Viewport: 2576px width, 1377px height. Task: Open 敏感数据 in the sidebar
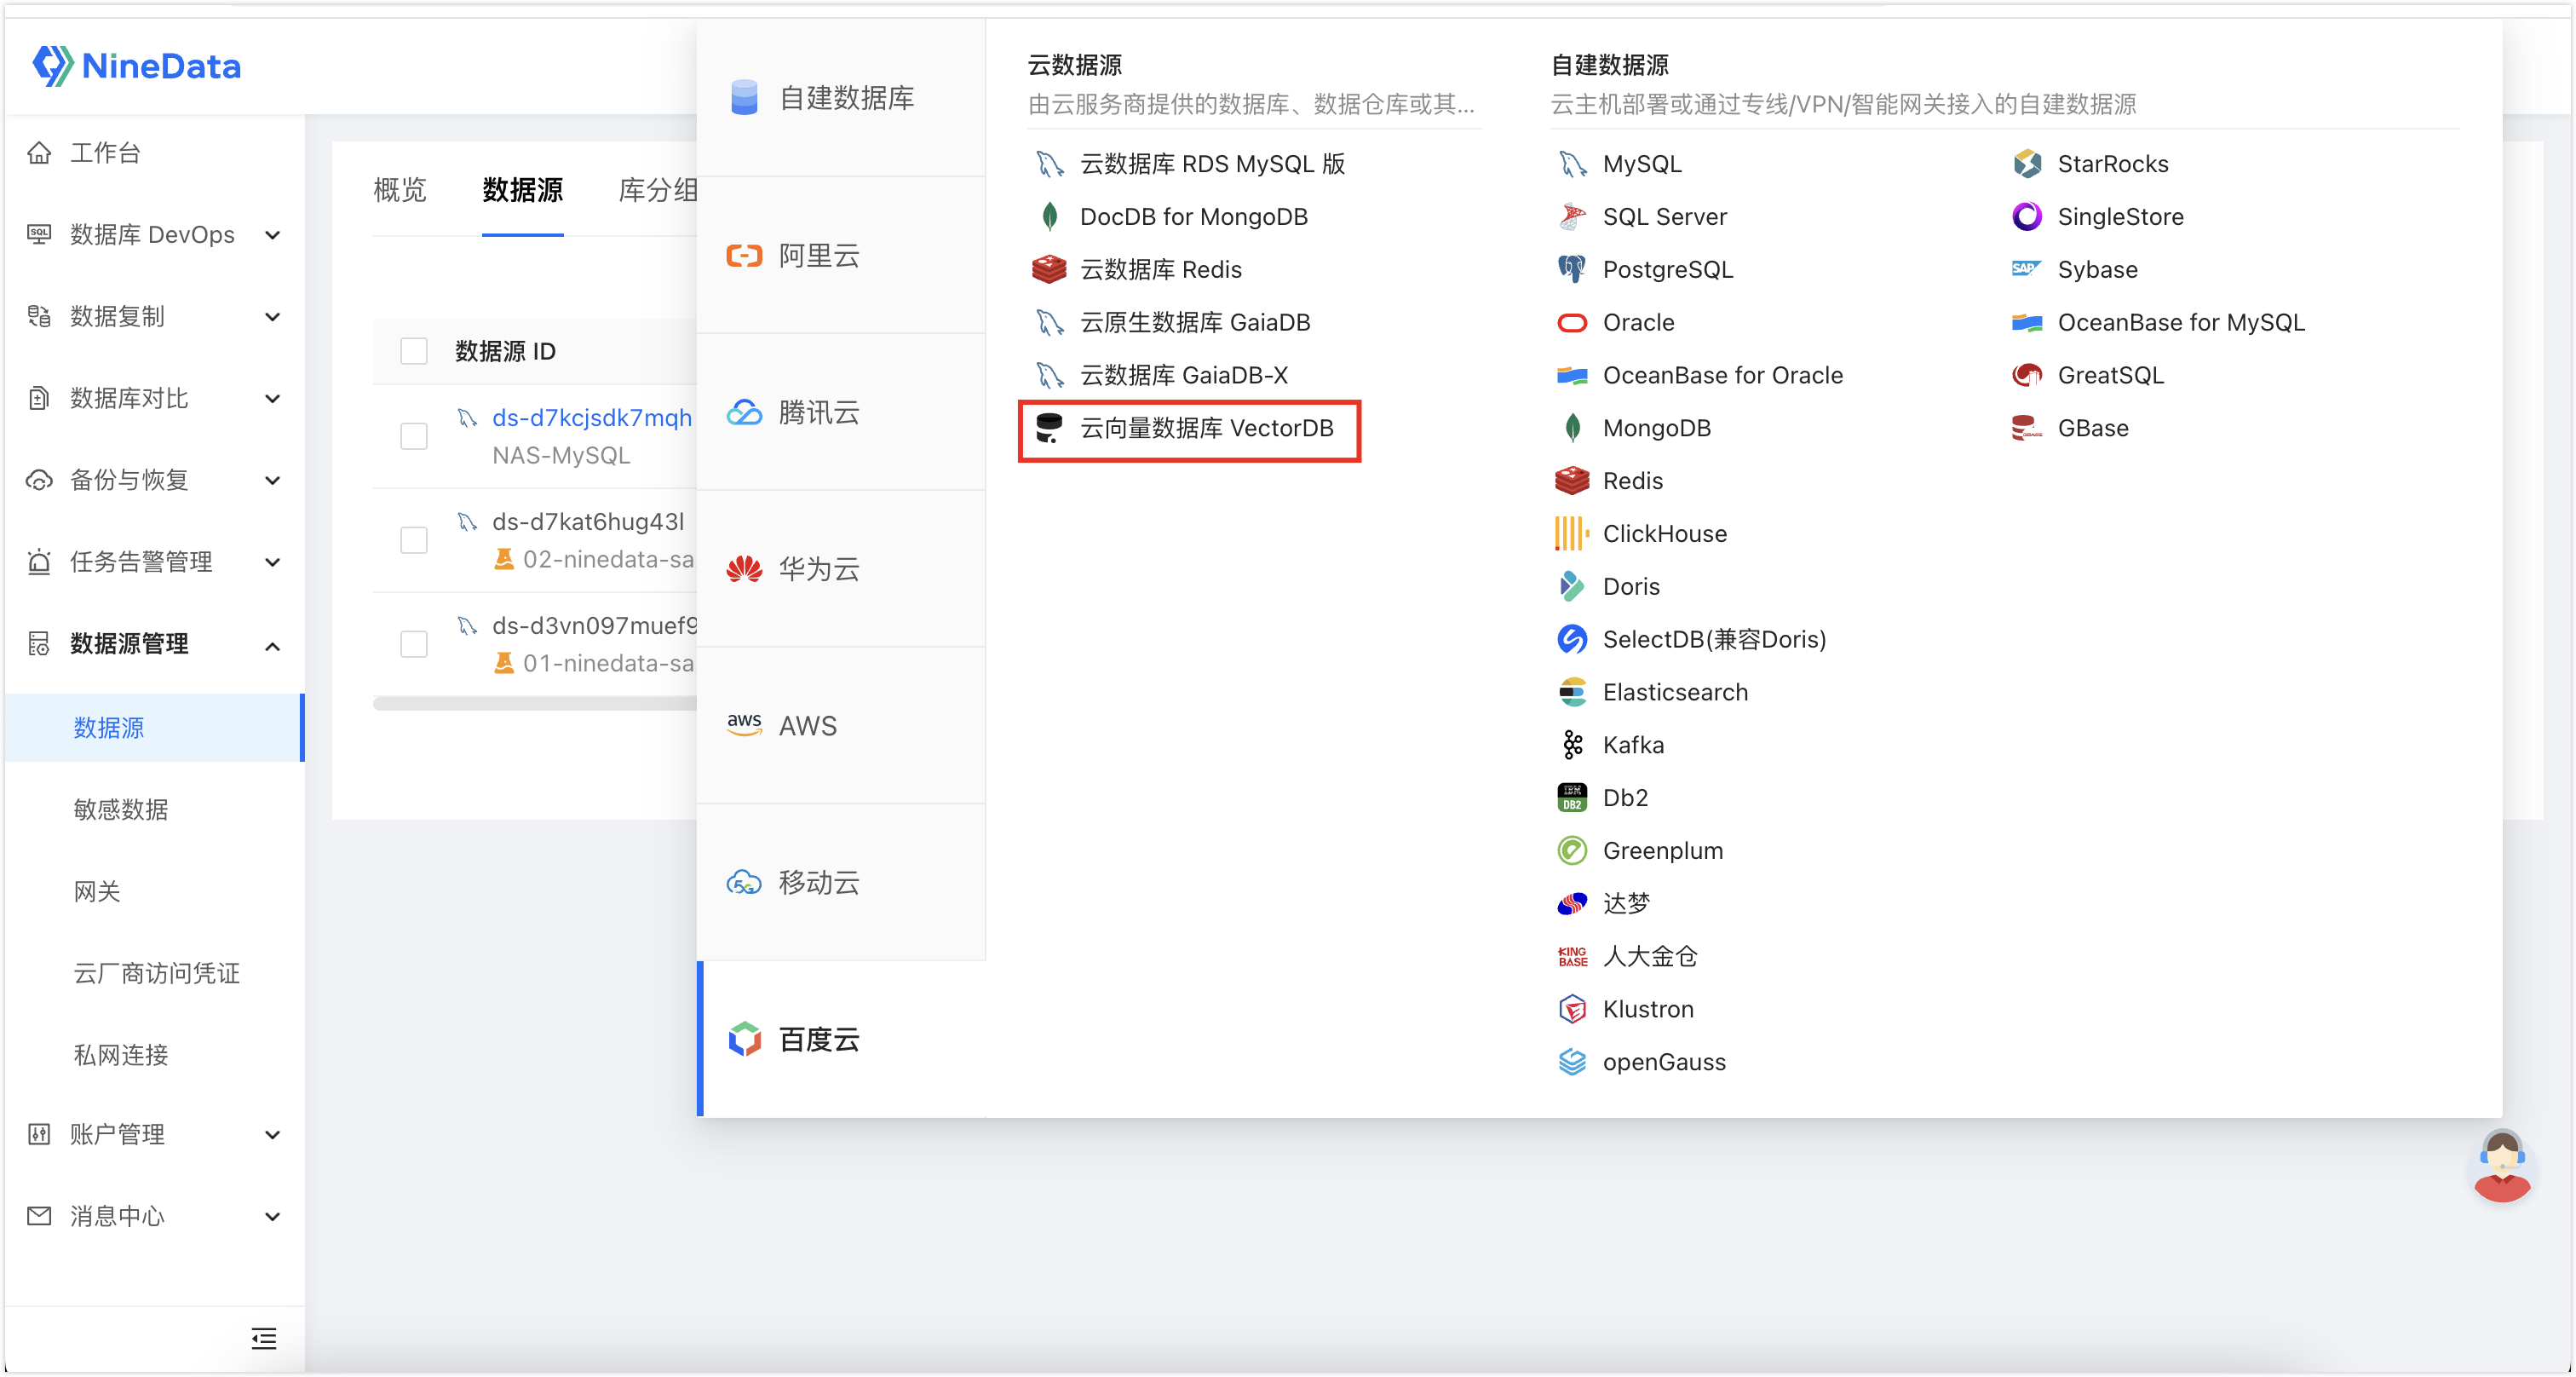point(121,809)
